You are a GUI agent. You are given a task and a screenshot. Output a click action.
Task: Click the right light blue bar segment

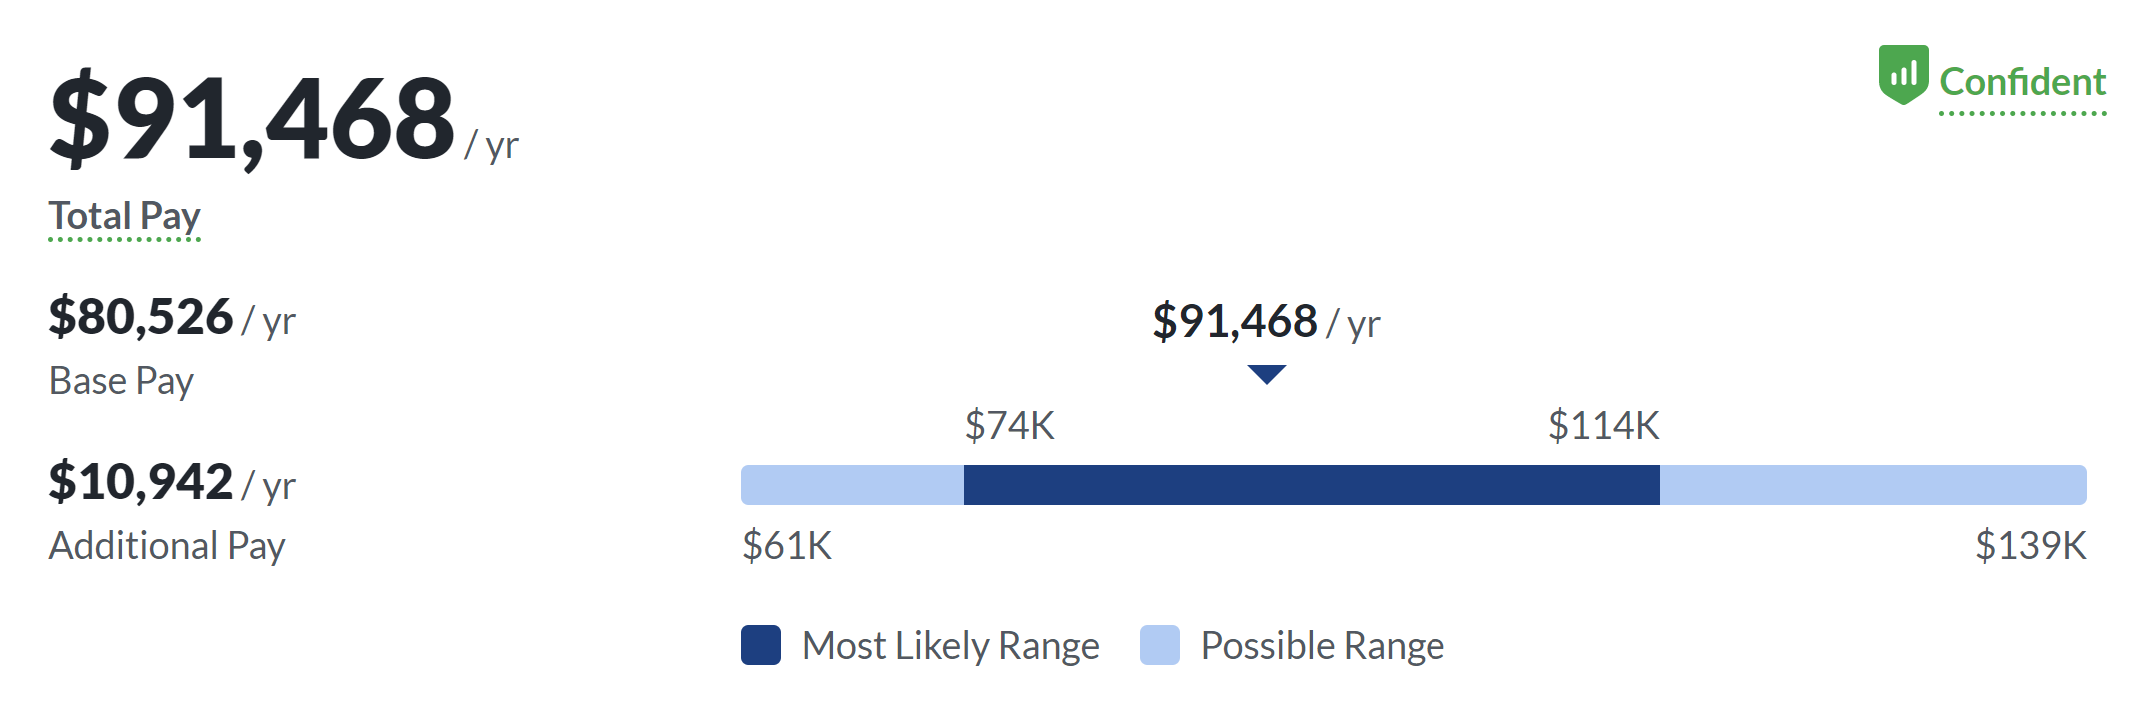(1872, 485)
